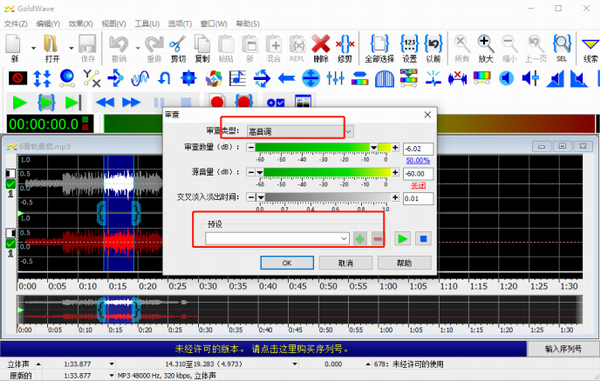Open the arrow before 678: 未经许可的使用
The image size is (600, 381).
point(368,364)
